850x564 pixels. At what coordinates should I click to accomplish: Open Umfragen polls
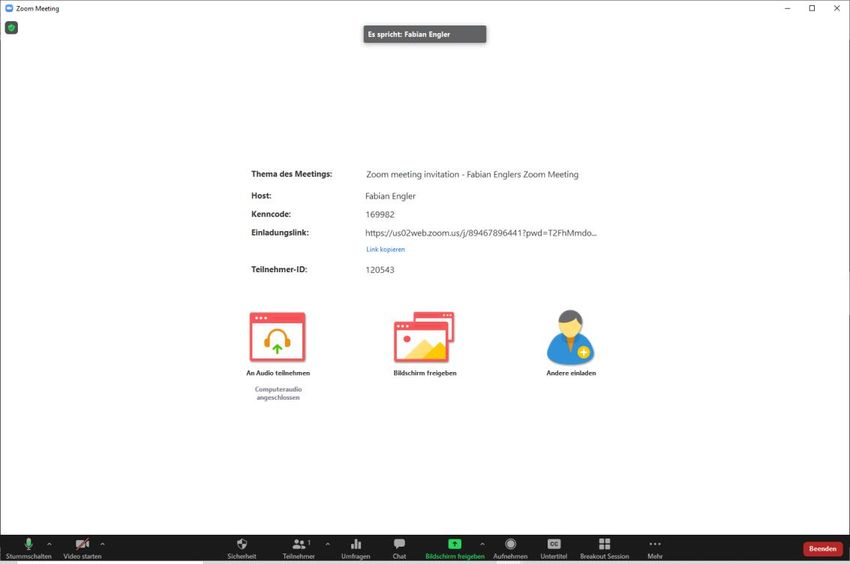[x=356, y=548]
